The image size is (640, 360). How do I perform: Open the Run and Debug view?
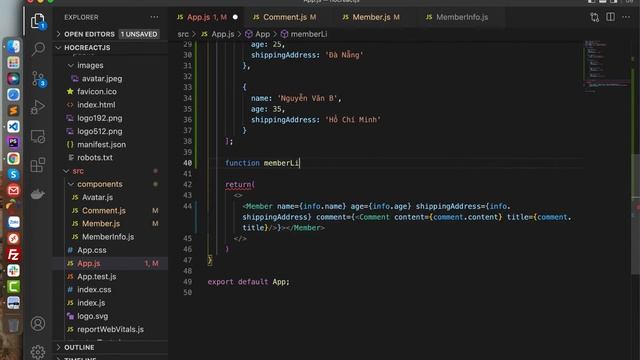(x=38, y=107)
